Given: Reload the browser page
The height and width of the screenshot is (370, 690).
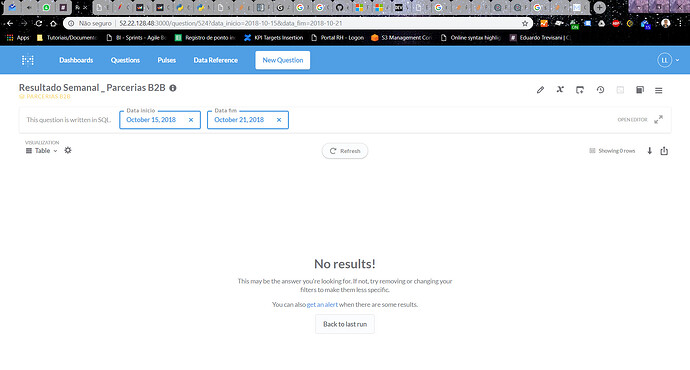Looking at the screenshot, I should point(39,23).
